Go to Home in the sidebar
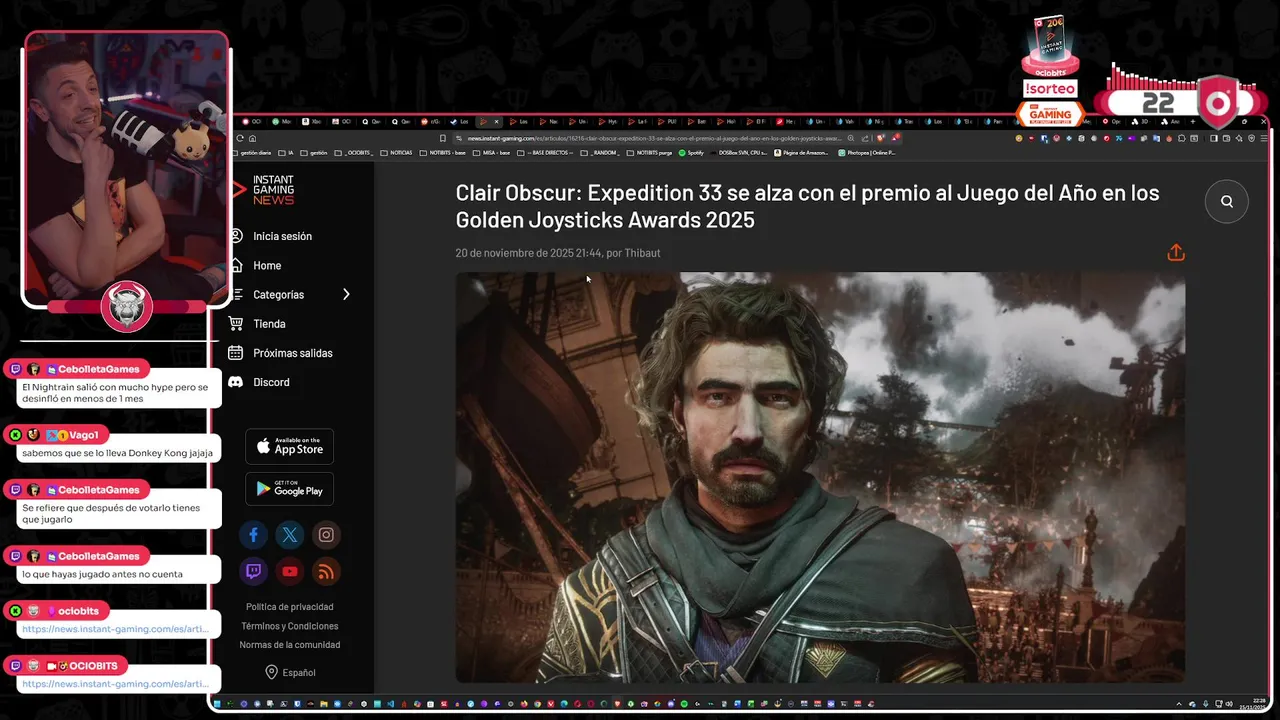The image size is (1280, 720). pyautogui.click(x=267, y=265)
